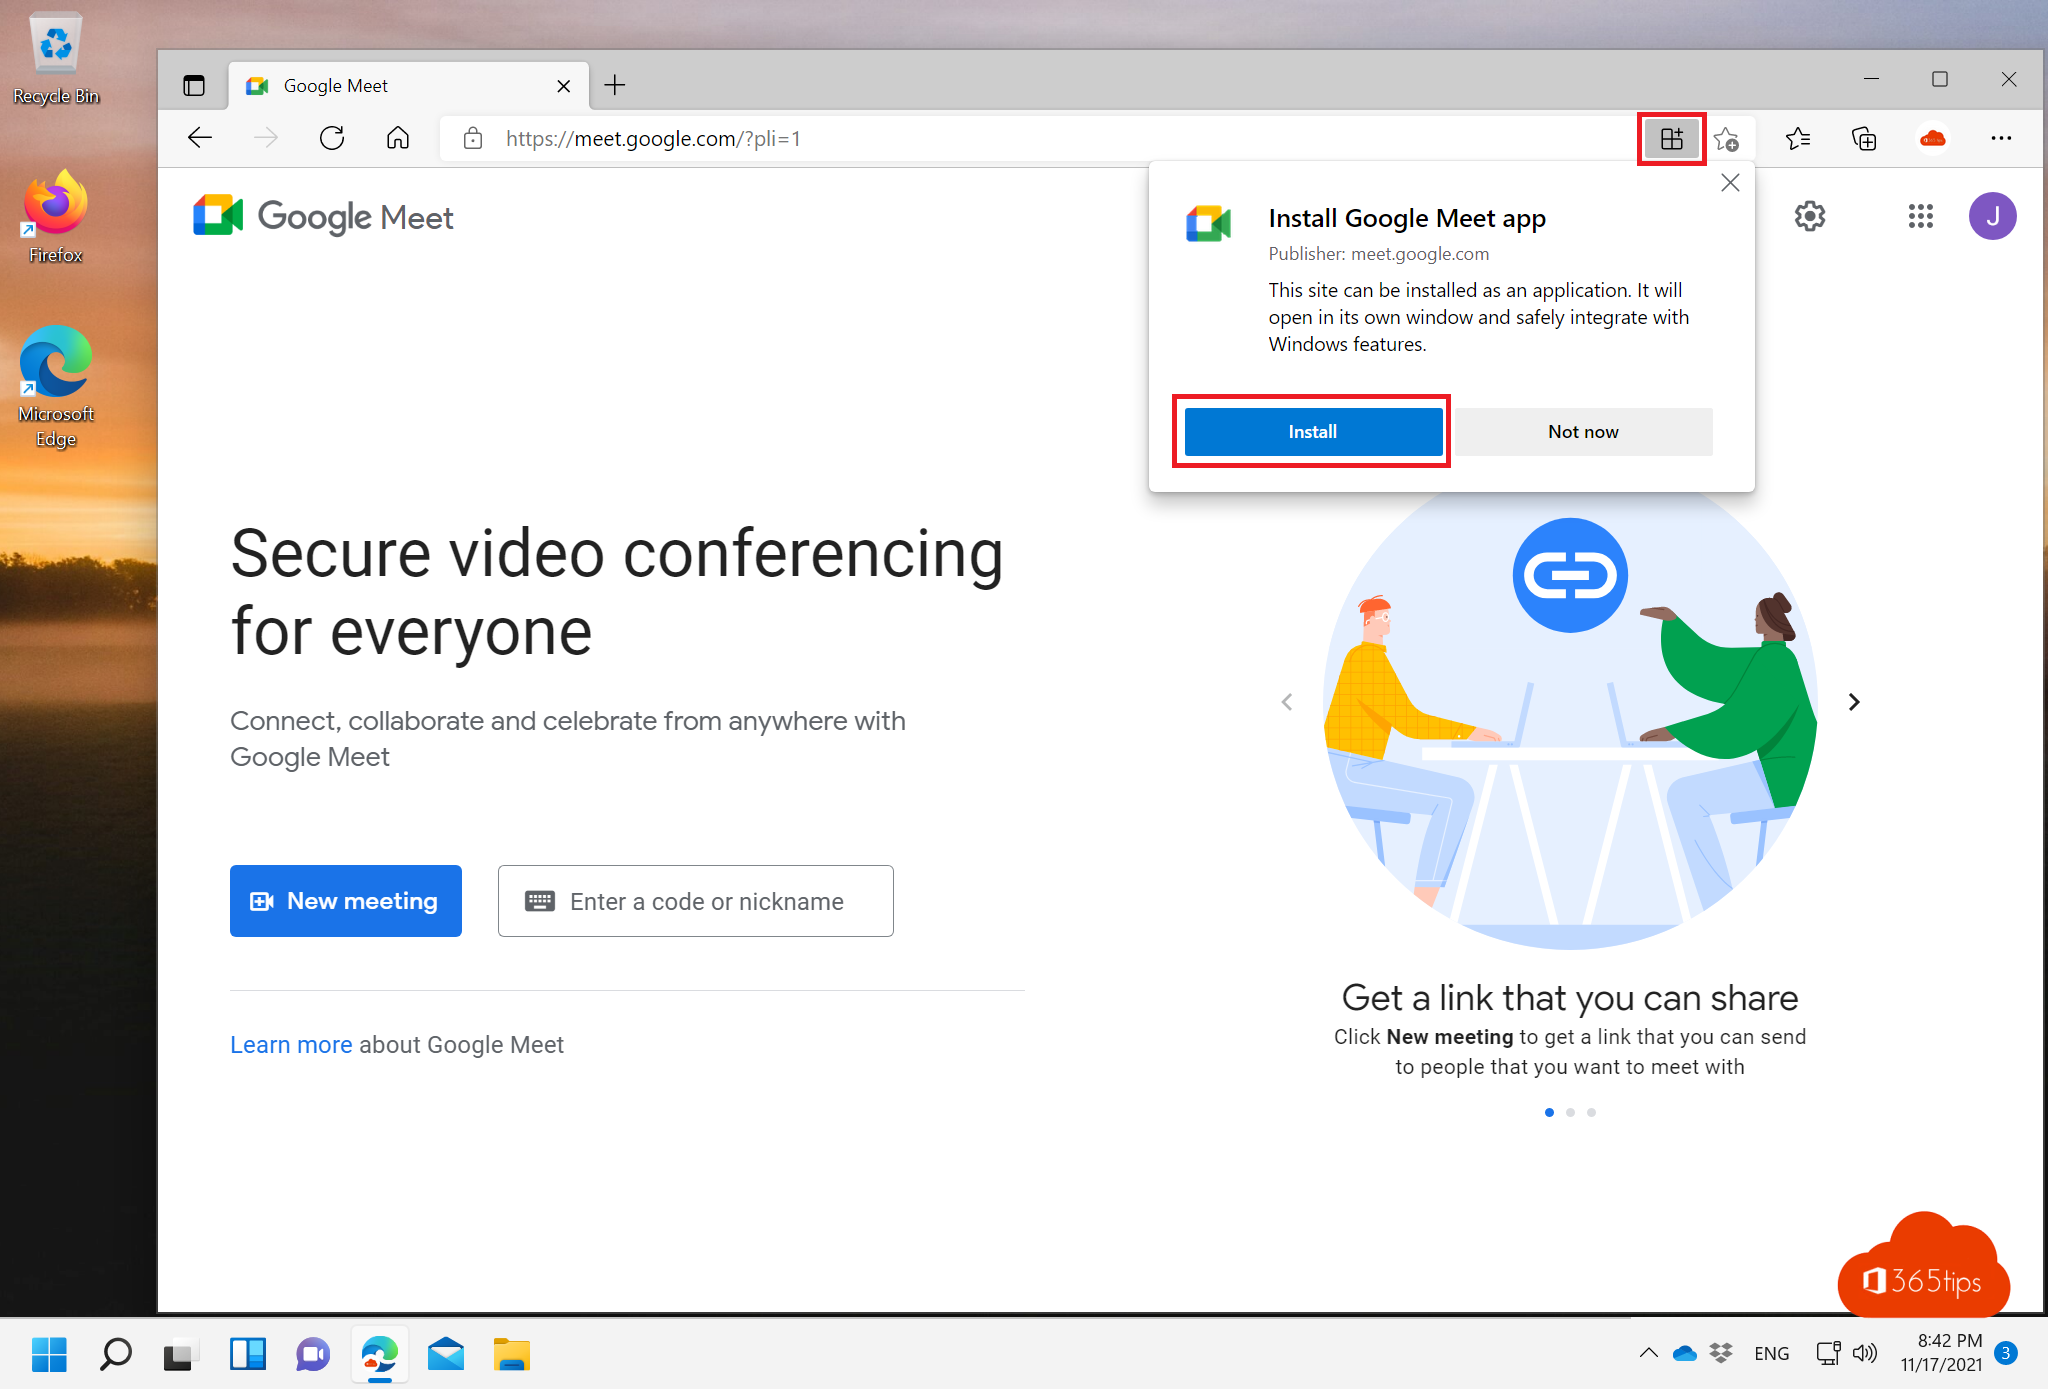This screenshot has width=2048, height=1389.
Task: Select the second carousel indicator dot
Action: (1570, 1112)
